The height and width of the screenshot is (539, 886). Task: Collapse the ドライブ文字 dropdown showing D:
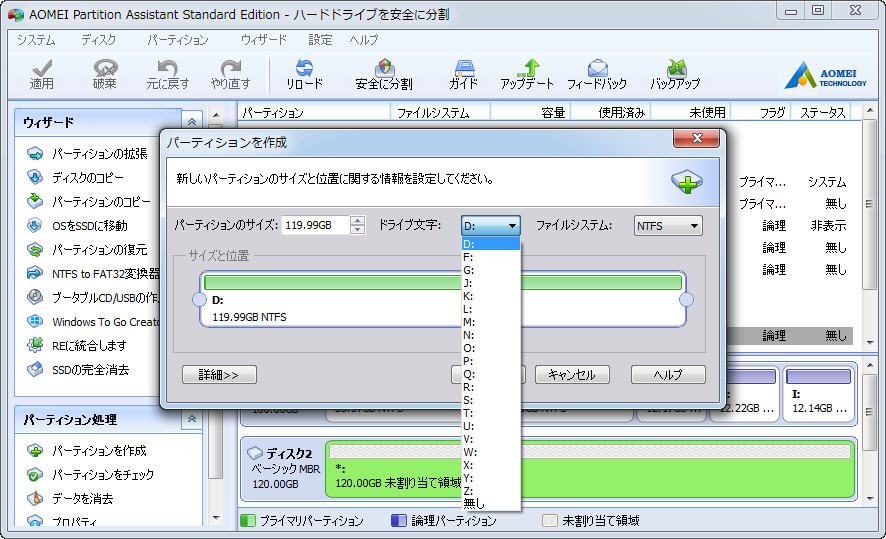(x=490, y=225)
